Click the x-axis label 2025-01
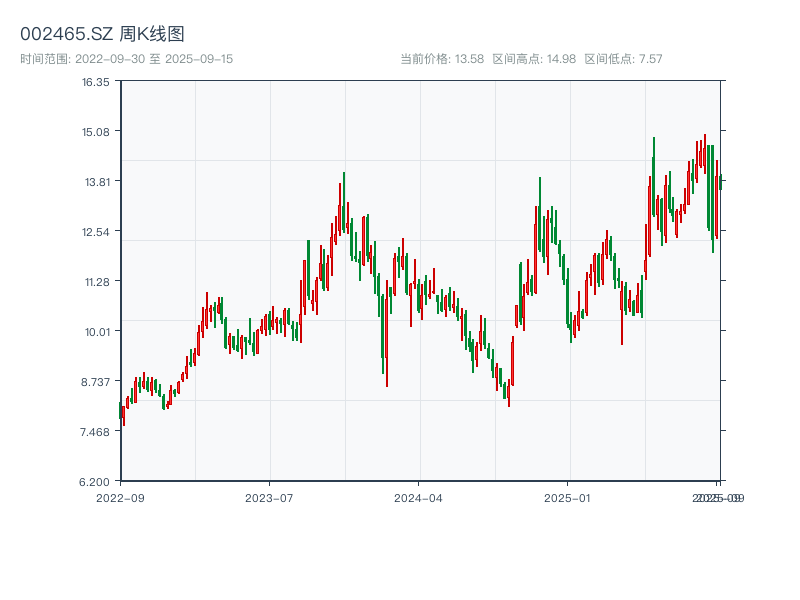 (567, 498)
